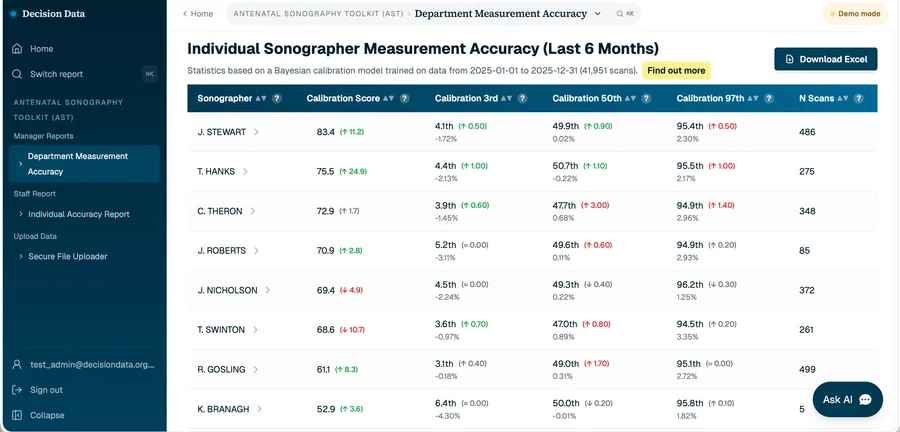Screen dimensions: 900x432
Task: Open help tooltip for Sonographer column
Action: point(277,98)
